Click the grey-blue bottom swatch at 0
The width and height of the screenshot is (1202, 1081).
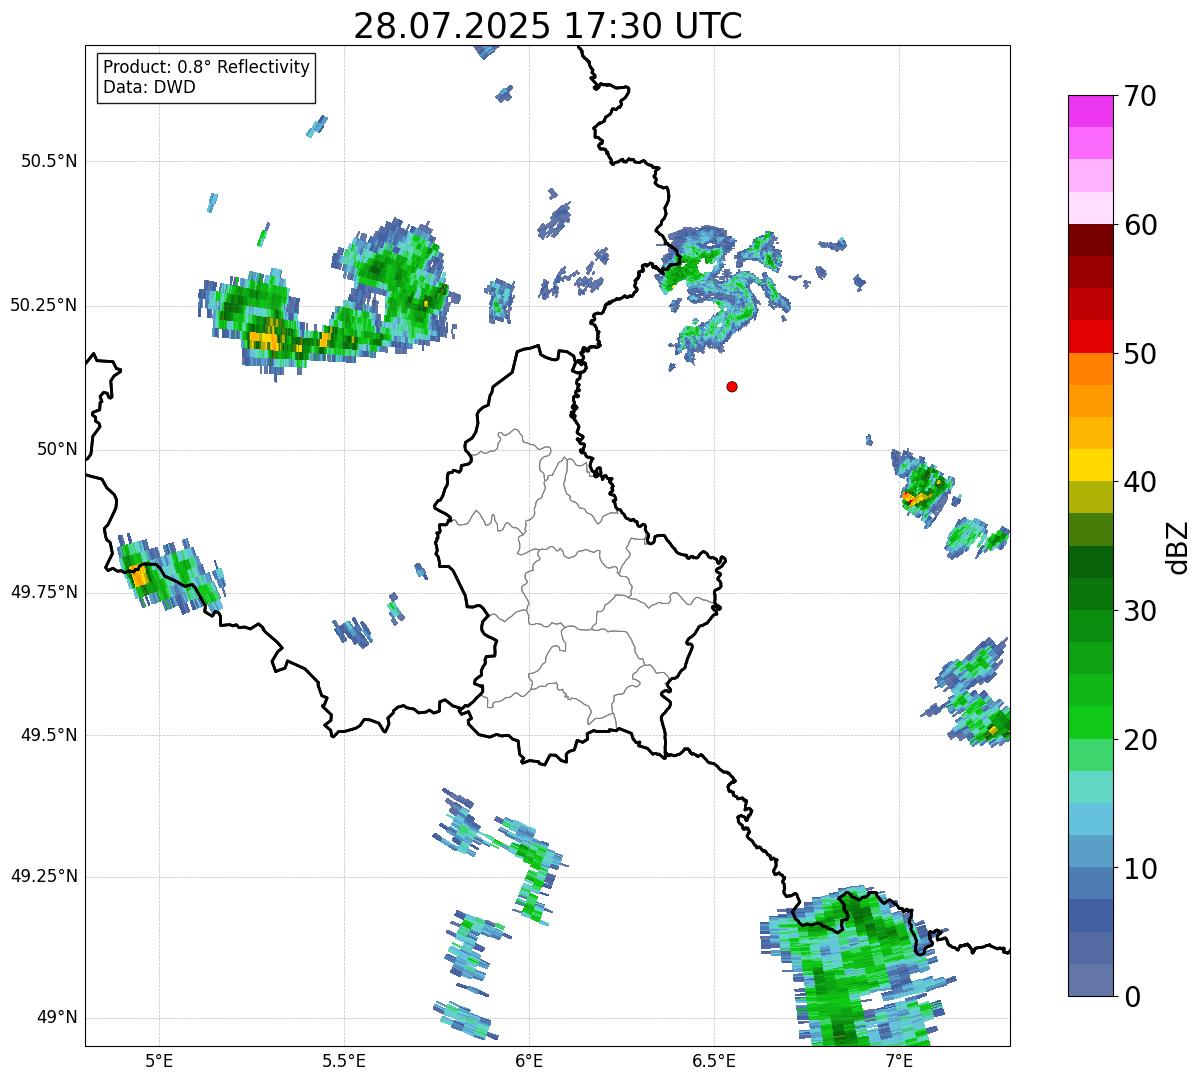(1091, 980)
